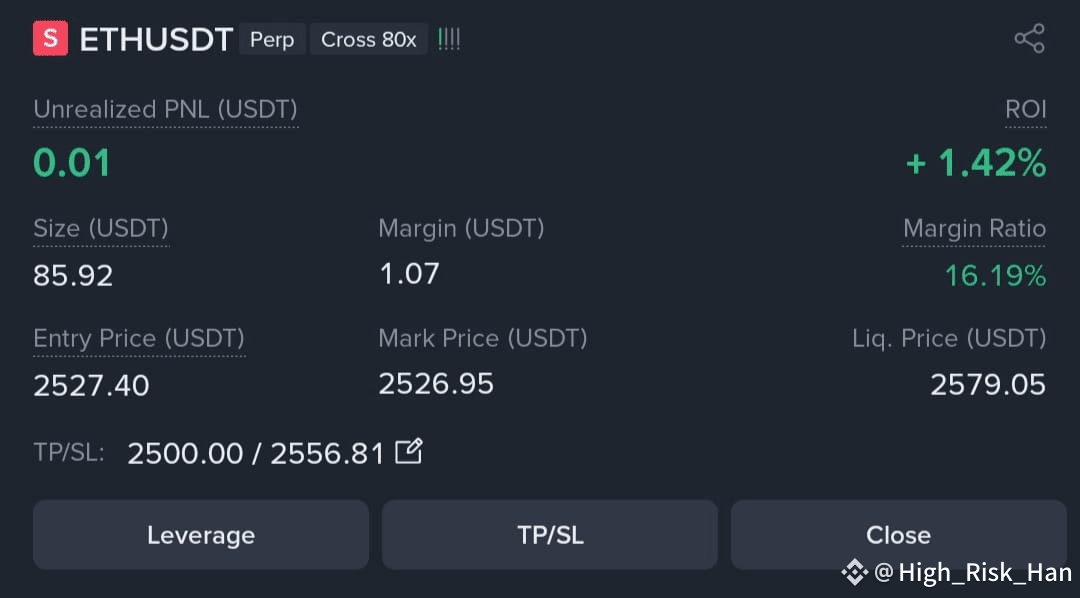The image size is (1080, 598).
Task: Tap the 2579.05 liquidation price value
Action: (x=988, y=384)
